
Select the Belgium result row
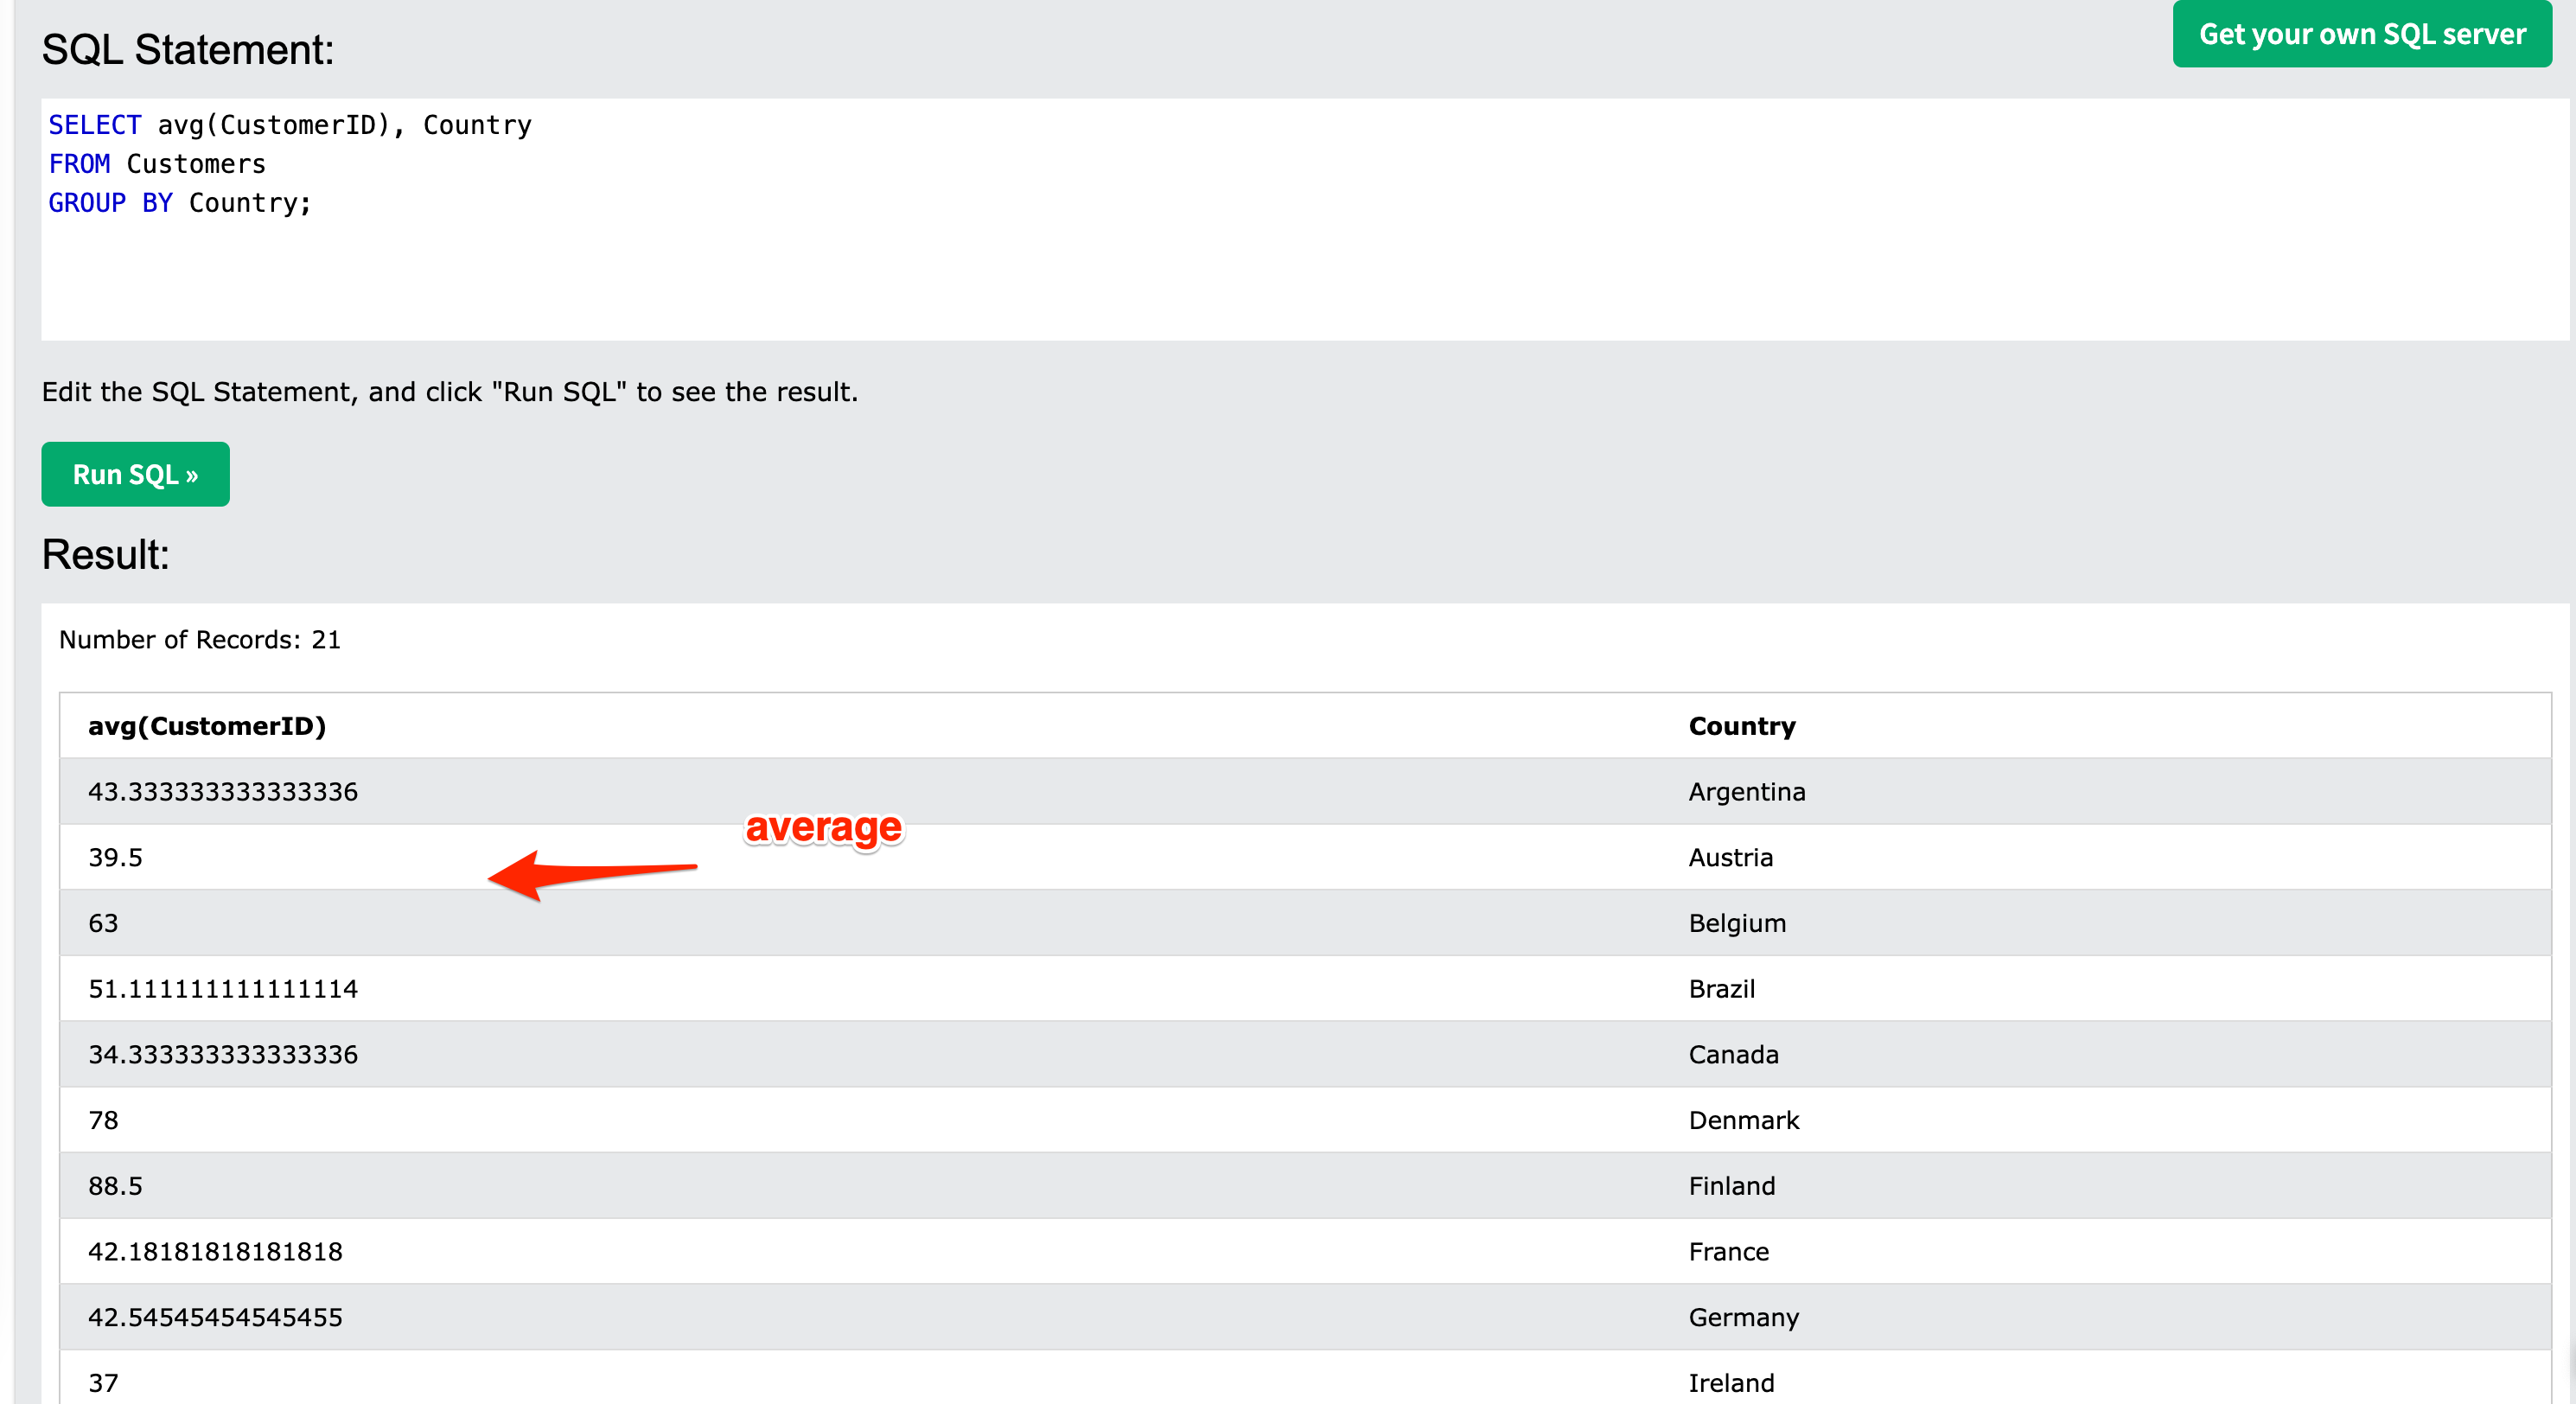tap(1300, 923)
